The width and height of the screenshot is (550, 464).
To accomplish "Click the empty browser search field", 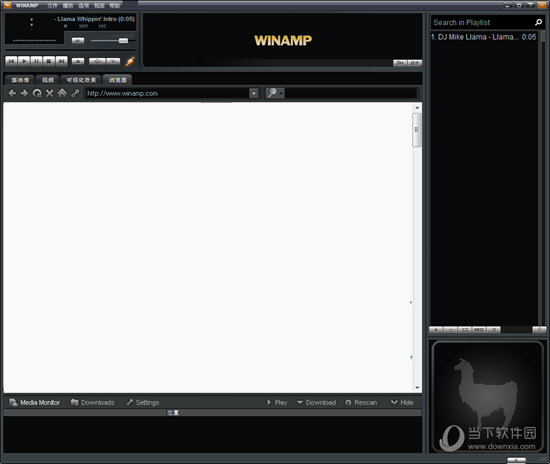I will click(351, 93).
